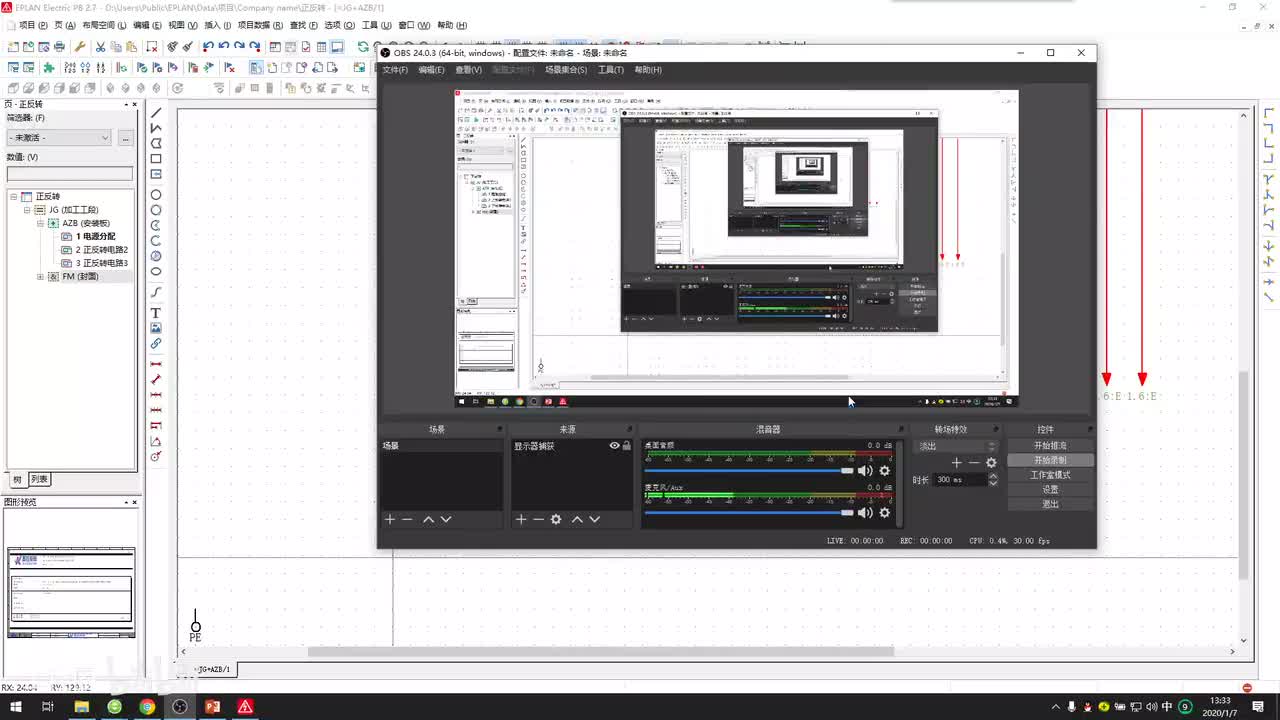Move the selected source down in OBS
The height and width of the screenshot is (720, 1280).
(594, 519)
